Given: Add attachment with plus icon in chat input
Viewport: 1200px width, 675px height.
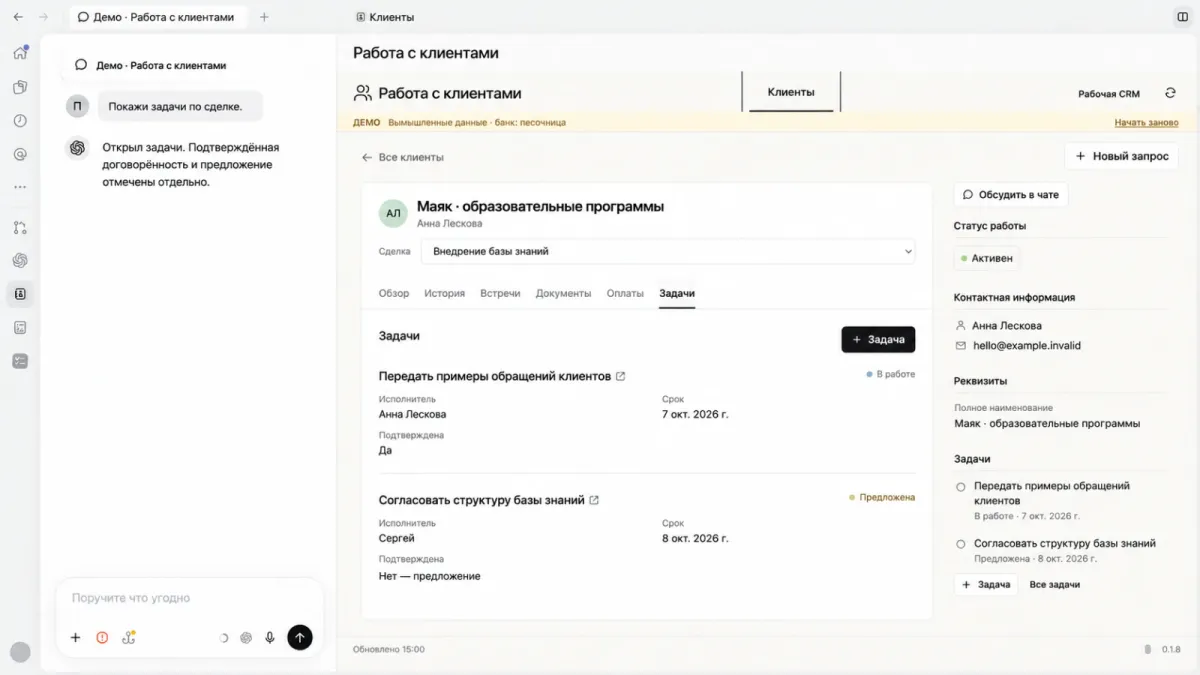Looking at the screenshot, I should point(76,637).
